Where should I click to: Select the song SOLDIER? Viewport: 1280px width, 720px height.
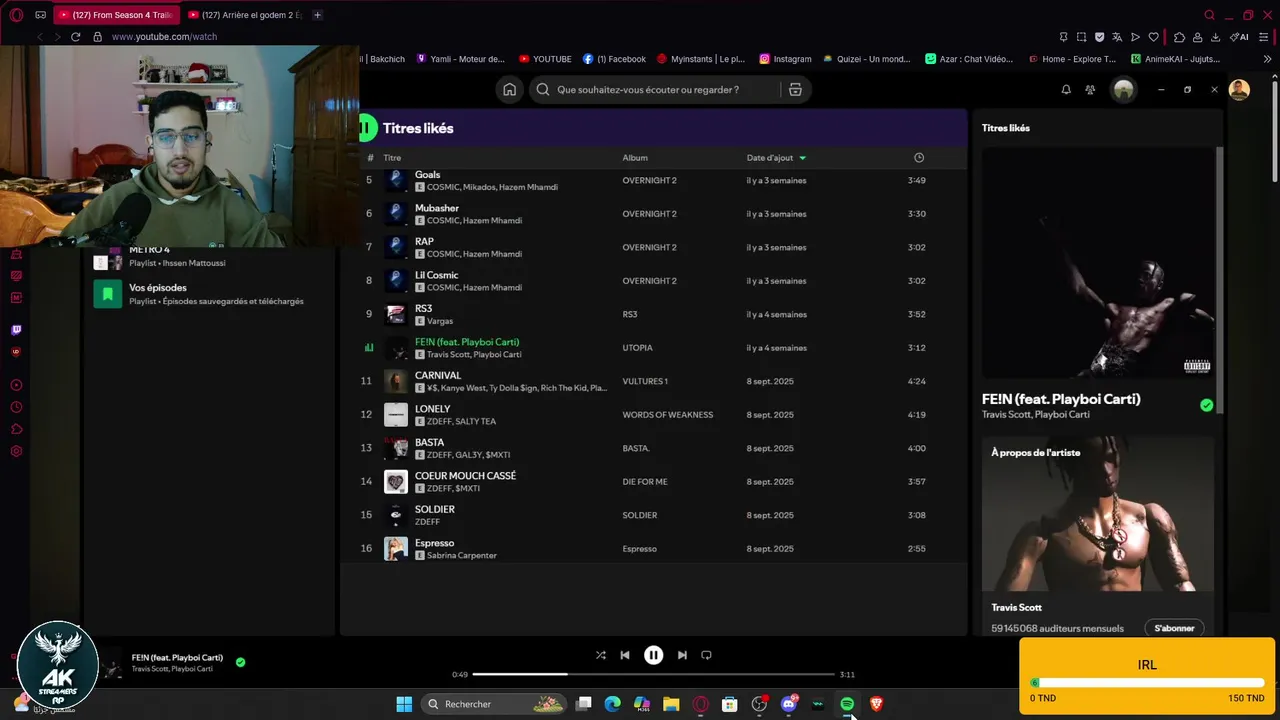click(435, 509)
